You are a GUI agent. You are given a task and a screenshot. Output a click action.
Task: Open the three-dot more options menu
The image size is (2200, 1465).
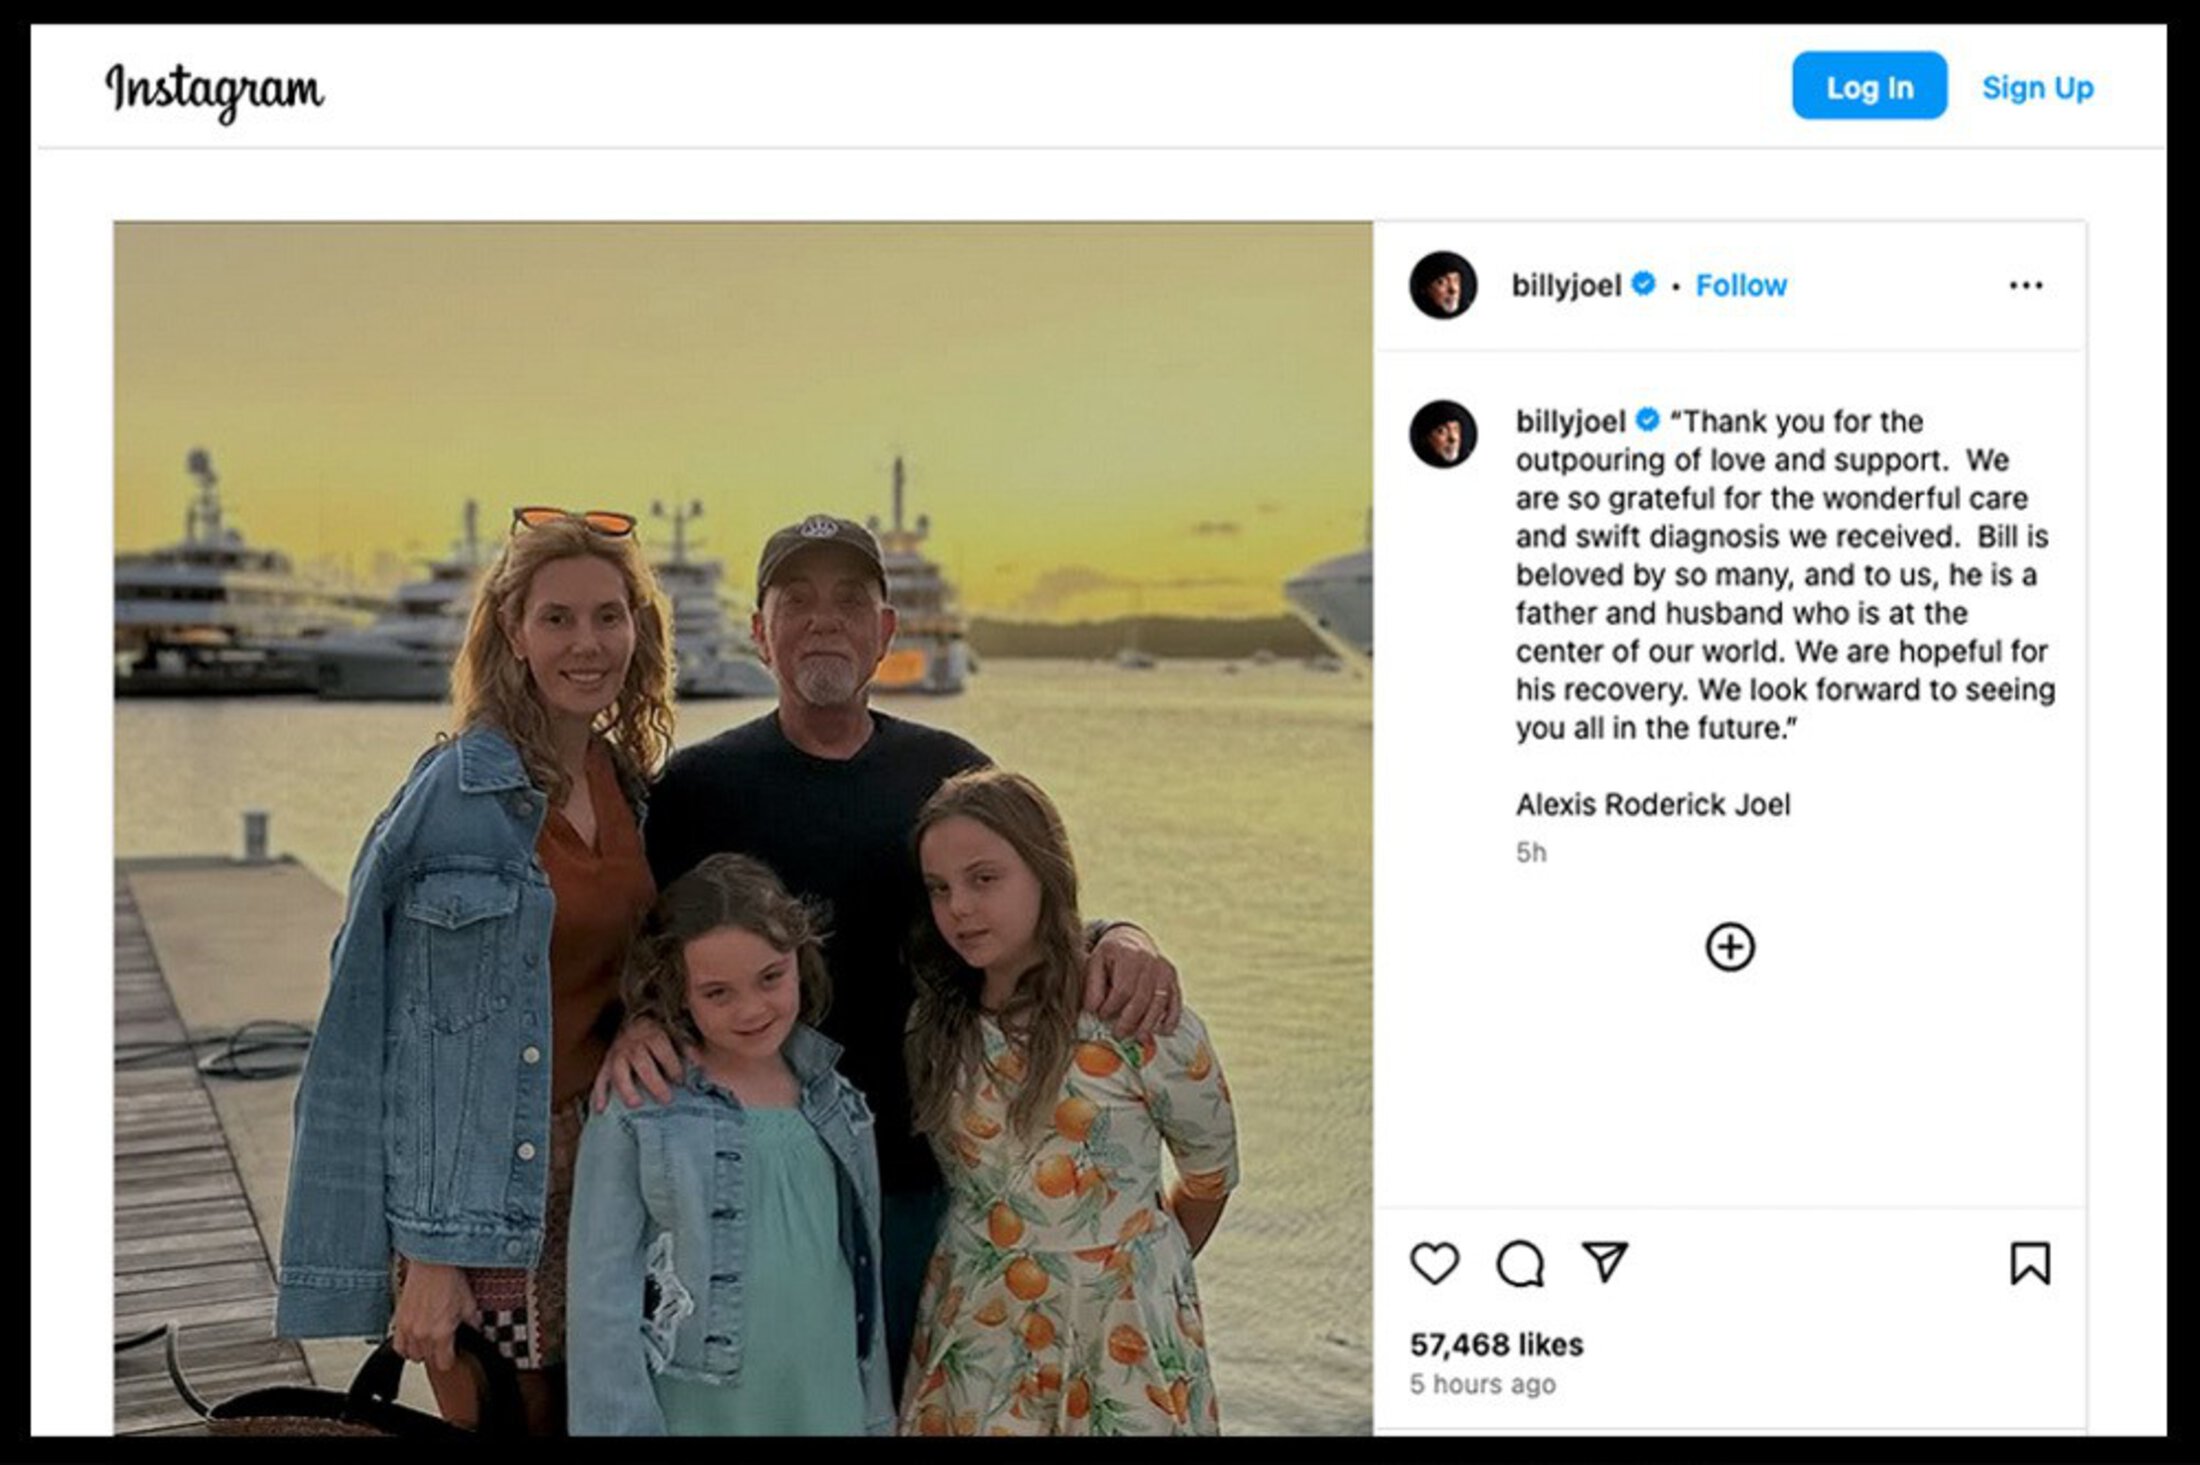pos(2025,286)
